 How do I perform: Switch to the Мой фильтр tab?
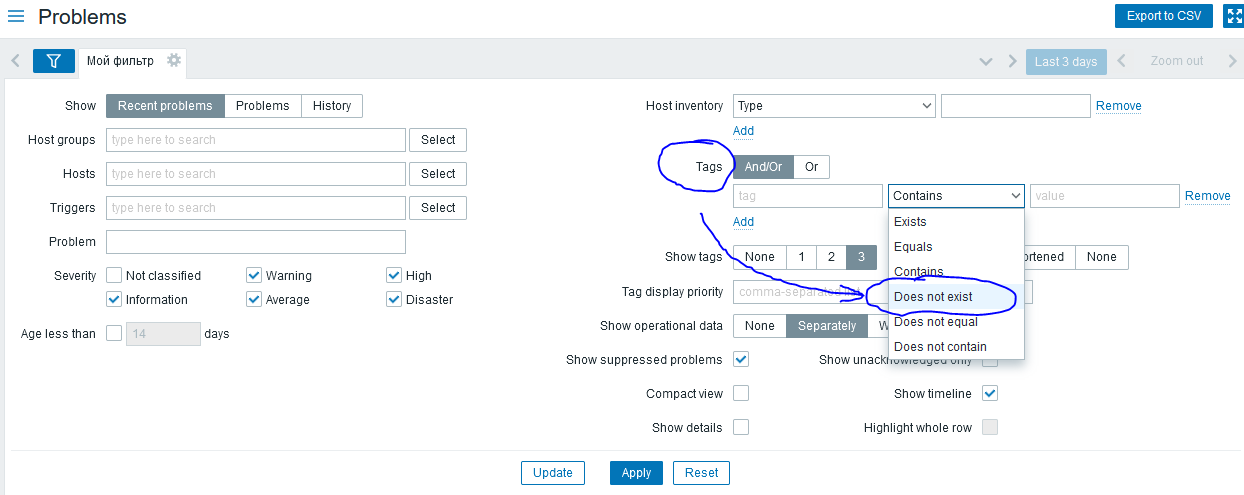pyautogui.click(x=121, y=61)
